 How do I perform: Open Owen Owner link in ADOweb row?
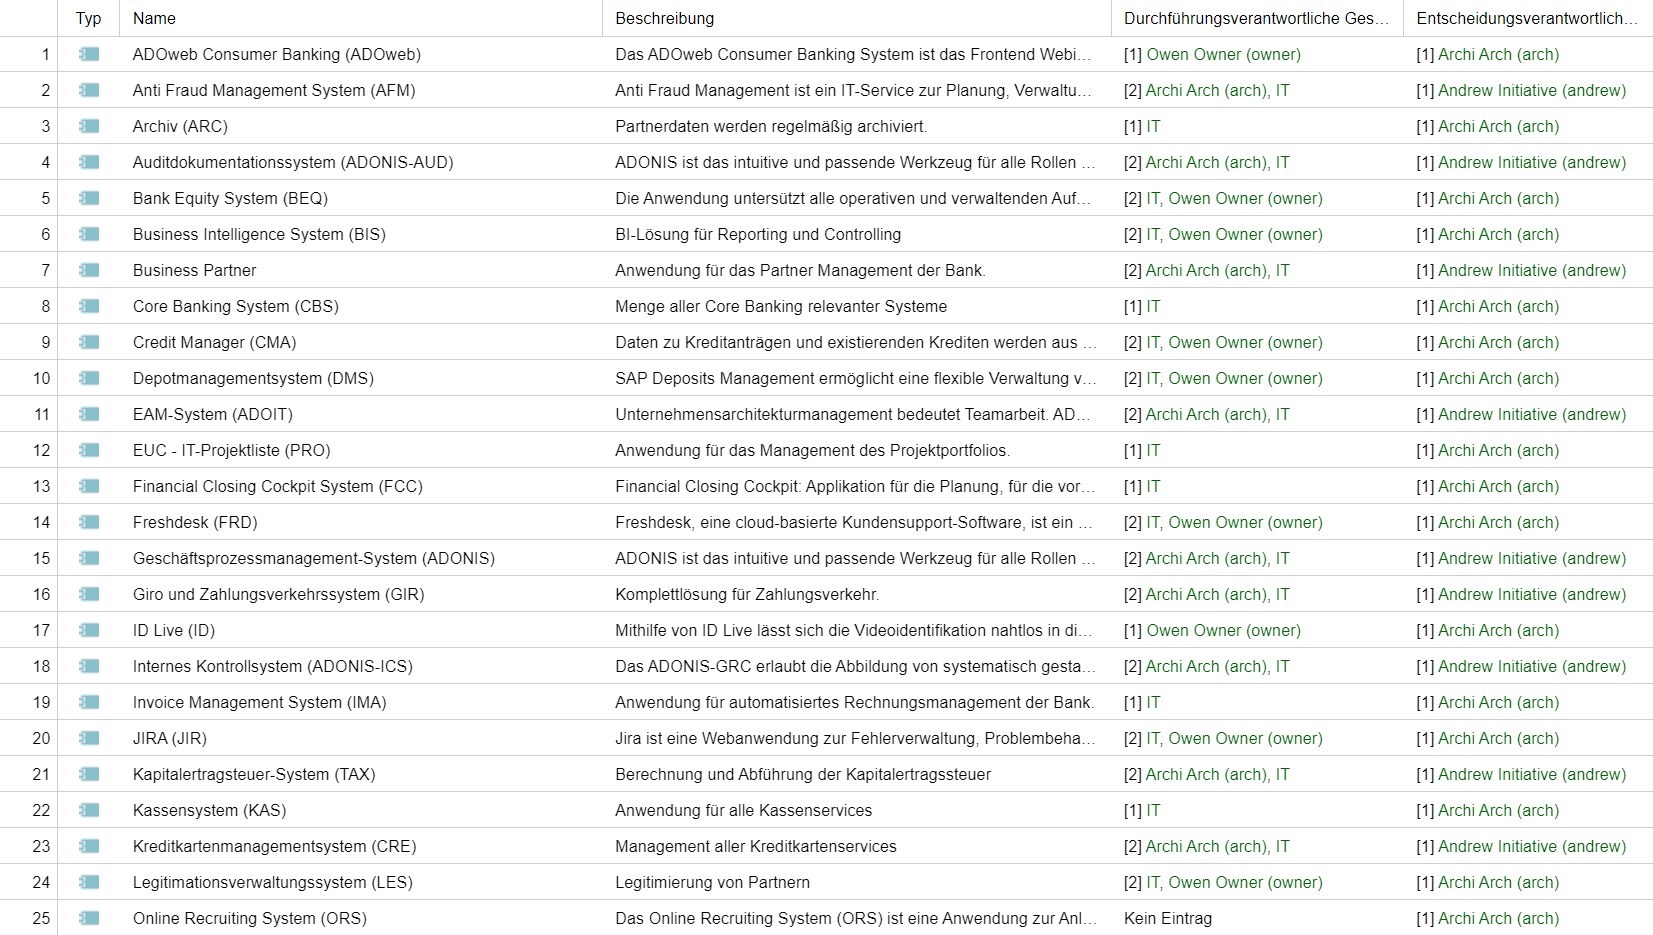point(1224,54)
